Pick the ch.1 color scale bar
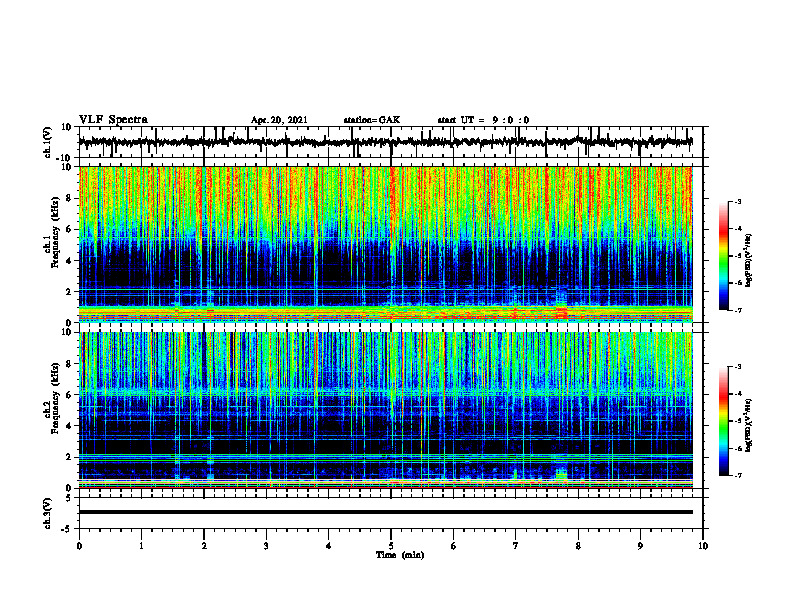Screen dimensions: 792x612 723,256
